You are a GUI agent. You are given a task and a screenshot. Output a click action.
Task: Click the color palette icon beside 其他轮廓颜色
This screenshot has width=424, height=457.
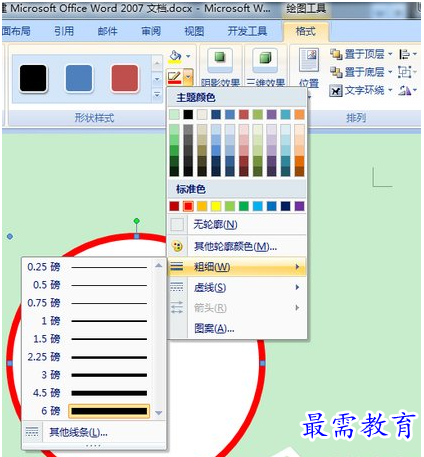point(177,246)
